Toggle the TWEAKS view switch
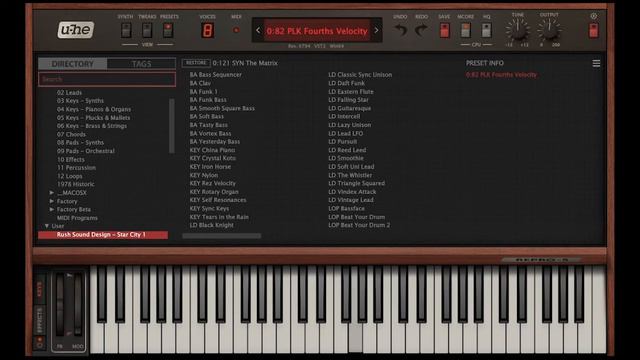Image resolution: width=640 pixels, height=360 pixels. click(147, 30)
